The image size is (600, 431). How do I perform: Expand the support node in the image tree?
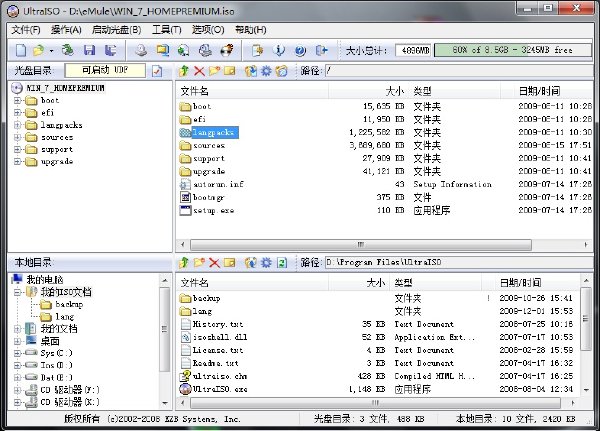pos(17,150)
